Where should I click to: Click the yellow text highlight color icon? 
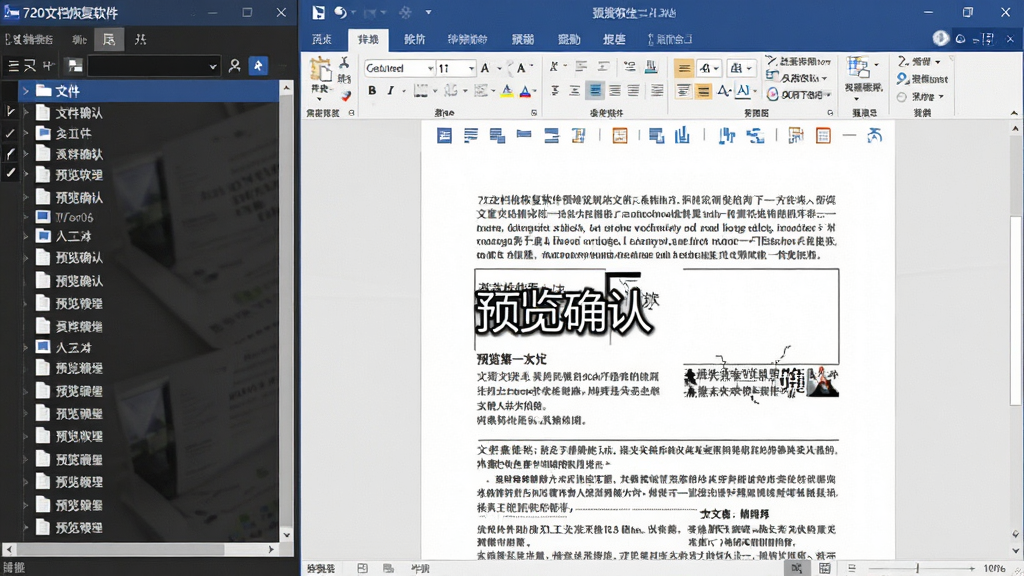(507, 91)
